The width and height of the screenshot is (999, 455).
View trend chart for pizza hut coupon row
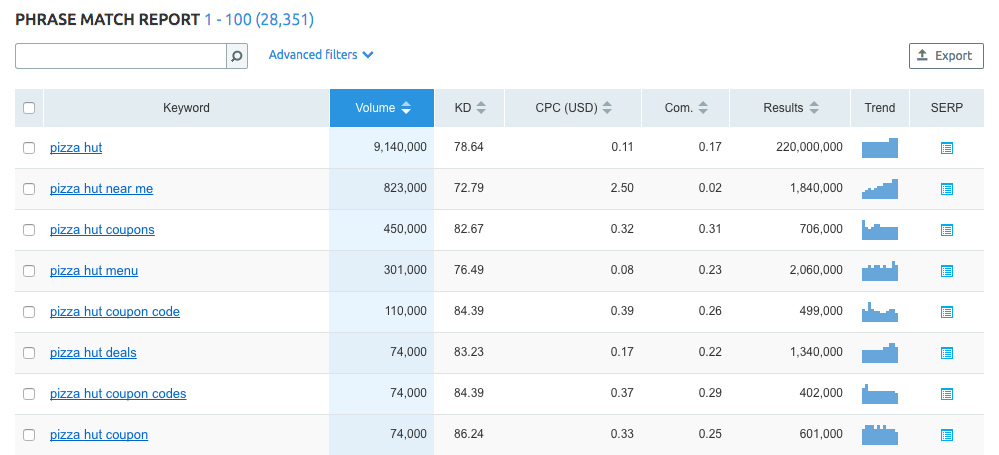coord(880,435)
